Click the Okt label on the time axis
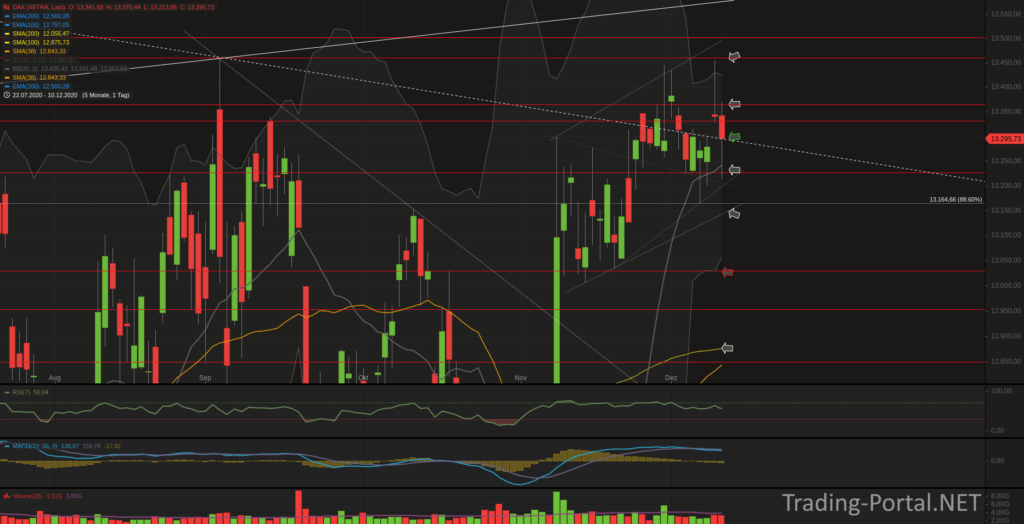The width and height of the screenshot is (1024, 524). [364, 378]
